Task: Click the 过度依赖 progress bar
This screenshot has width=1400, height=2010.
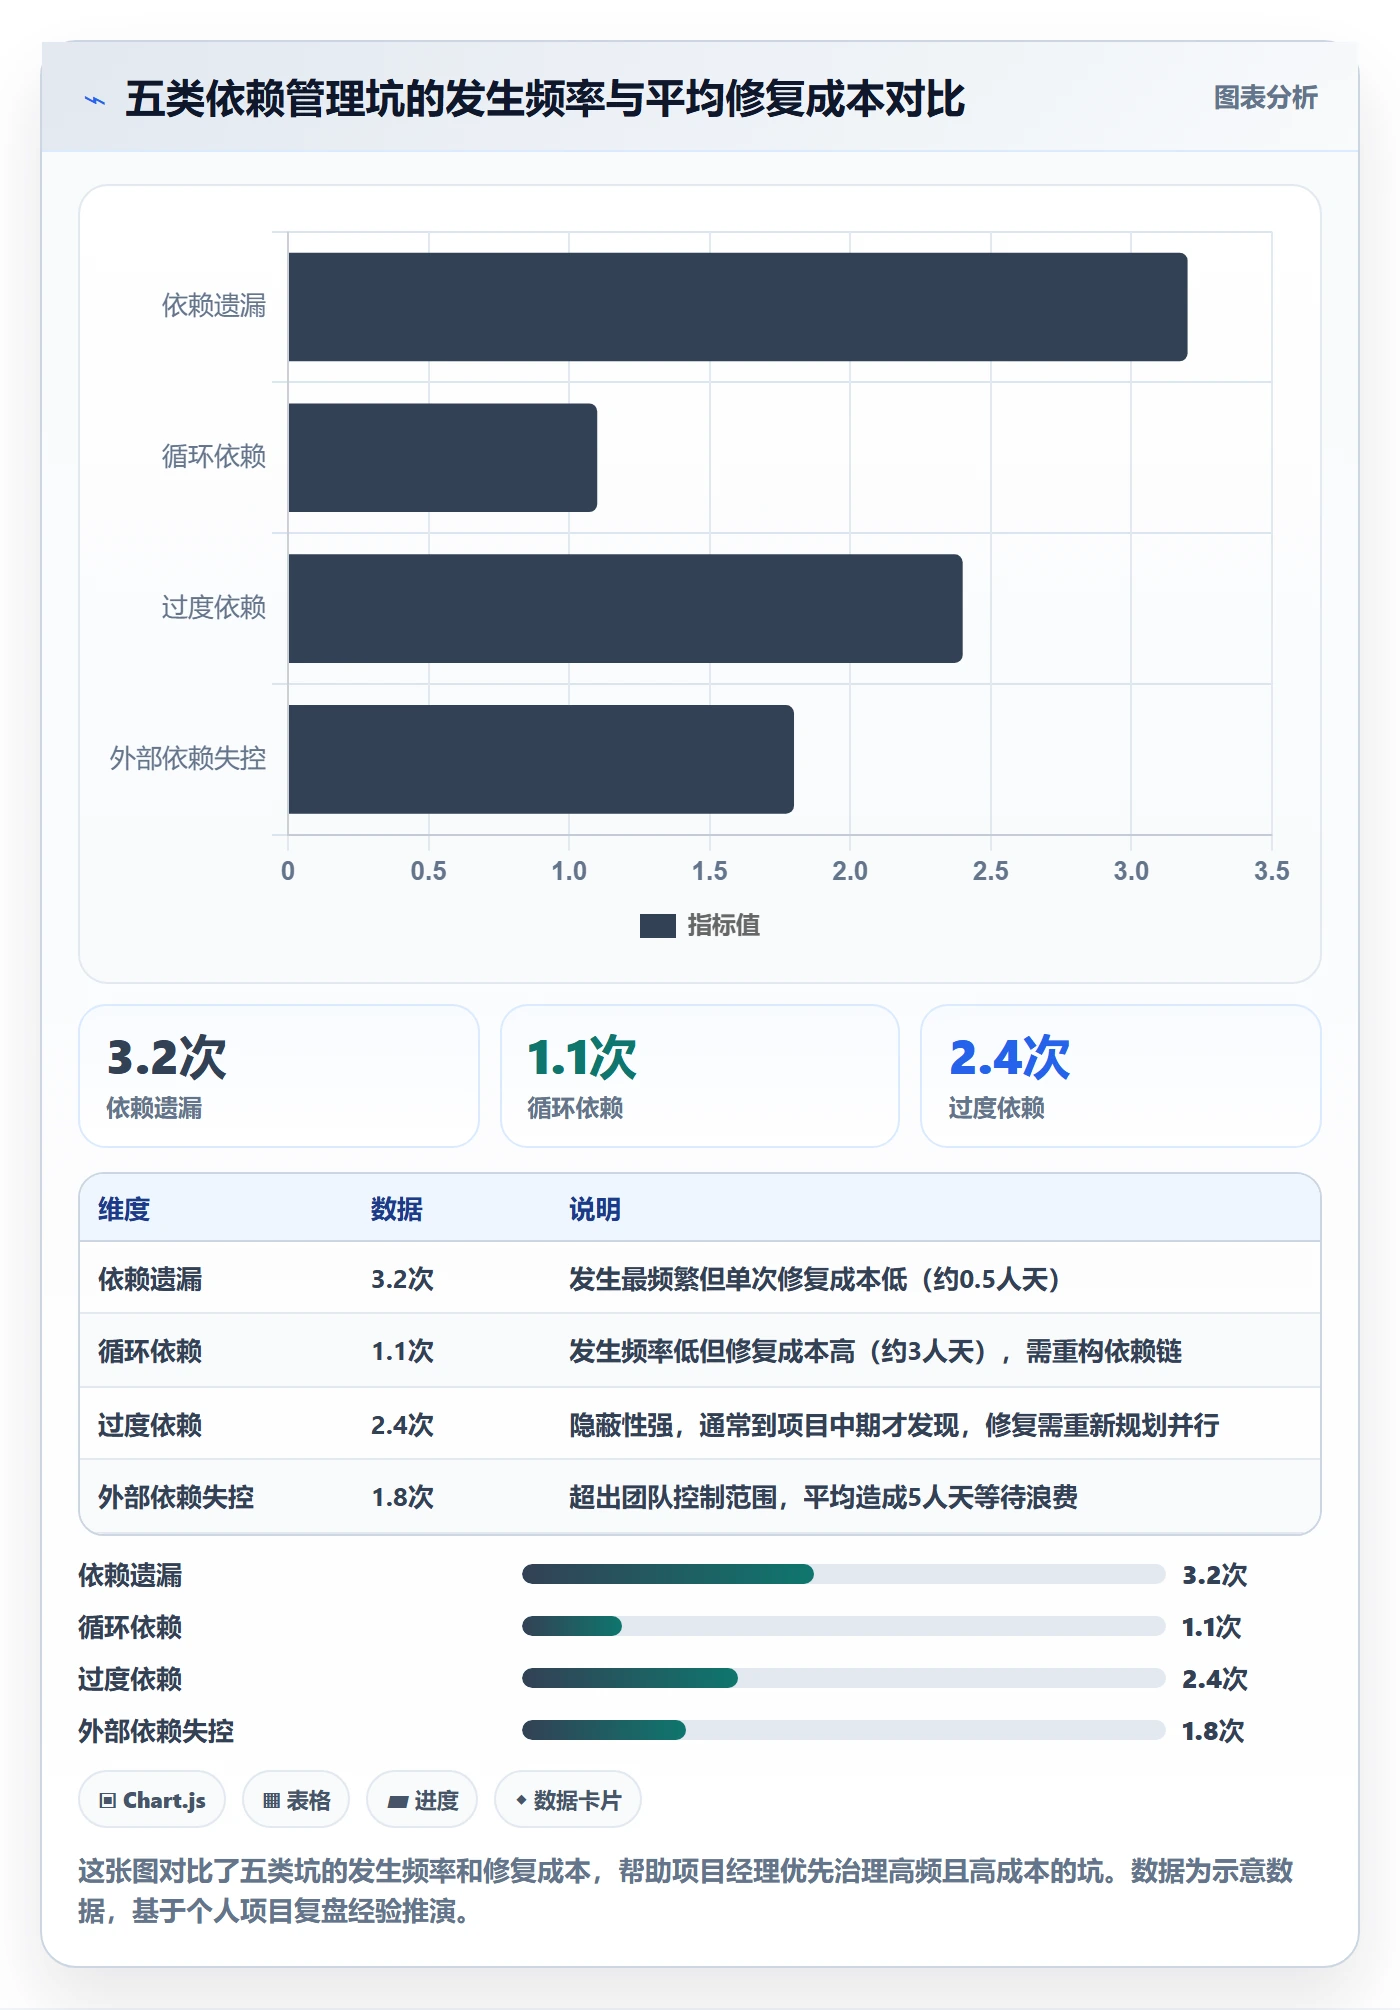Action: click(843, 1678)
